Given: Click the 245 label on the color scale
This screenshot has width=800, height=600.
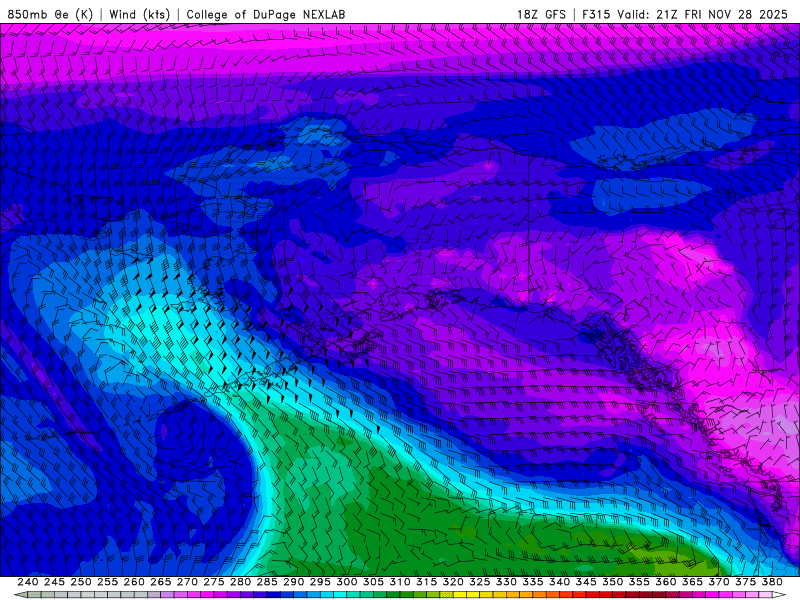Looking at the screenshot, I should pos(54,582).
